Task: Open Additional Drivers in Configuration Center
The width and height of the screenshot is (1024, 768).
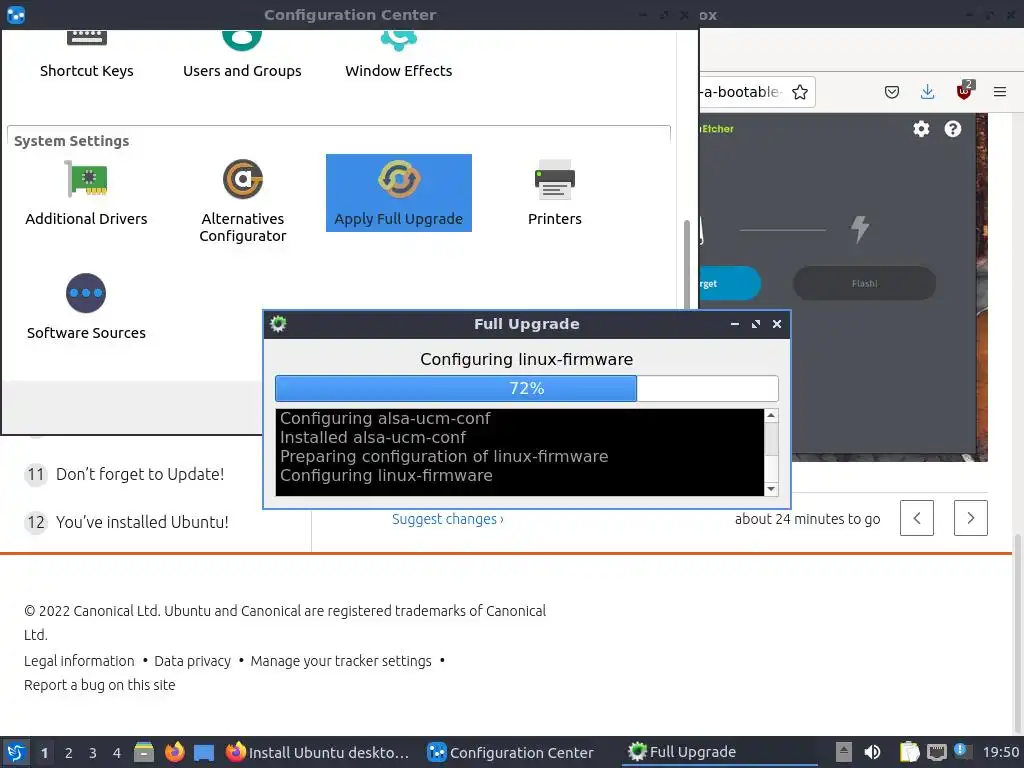Action: (x=86, y=193)
